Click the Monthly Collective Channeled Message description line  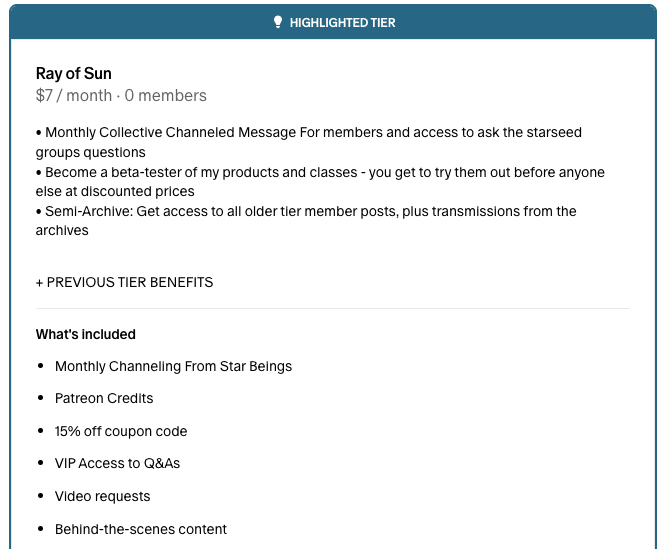point(309,142)
